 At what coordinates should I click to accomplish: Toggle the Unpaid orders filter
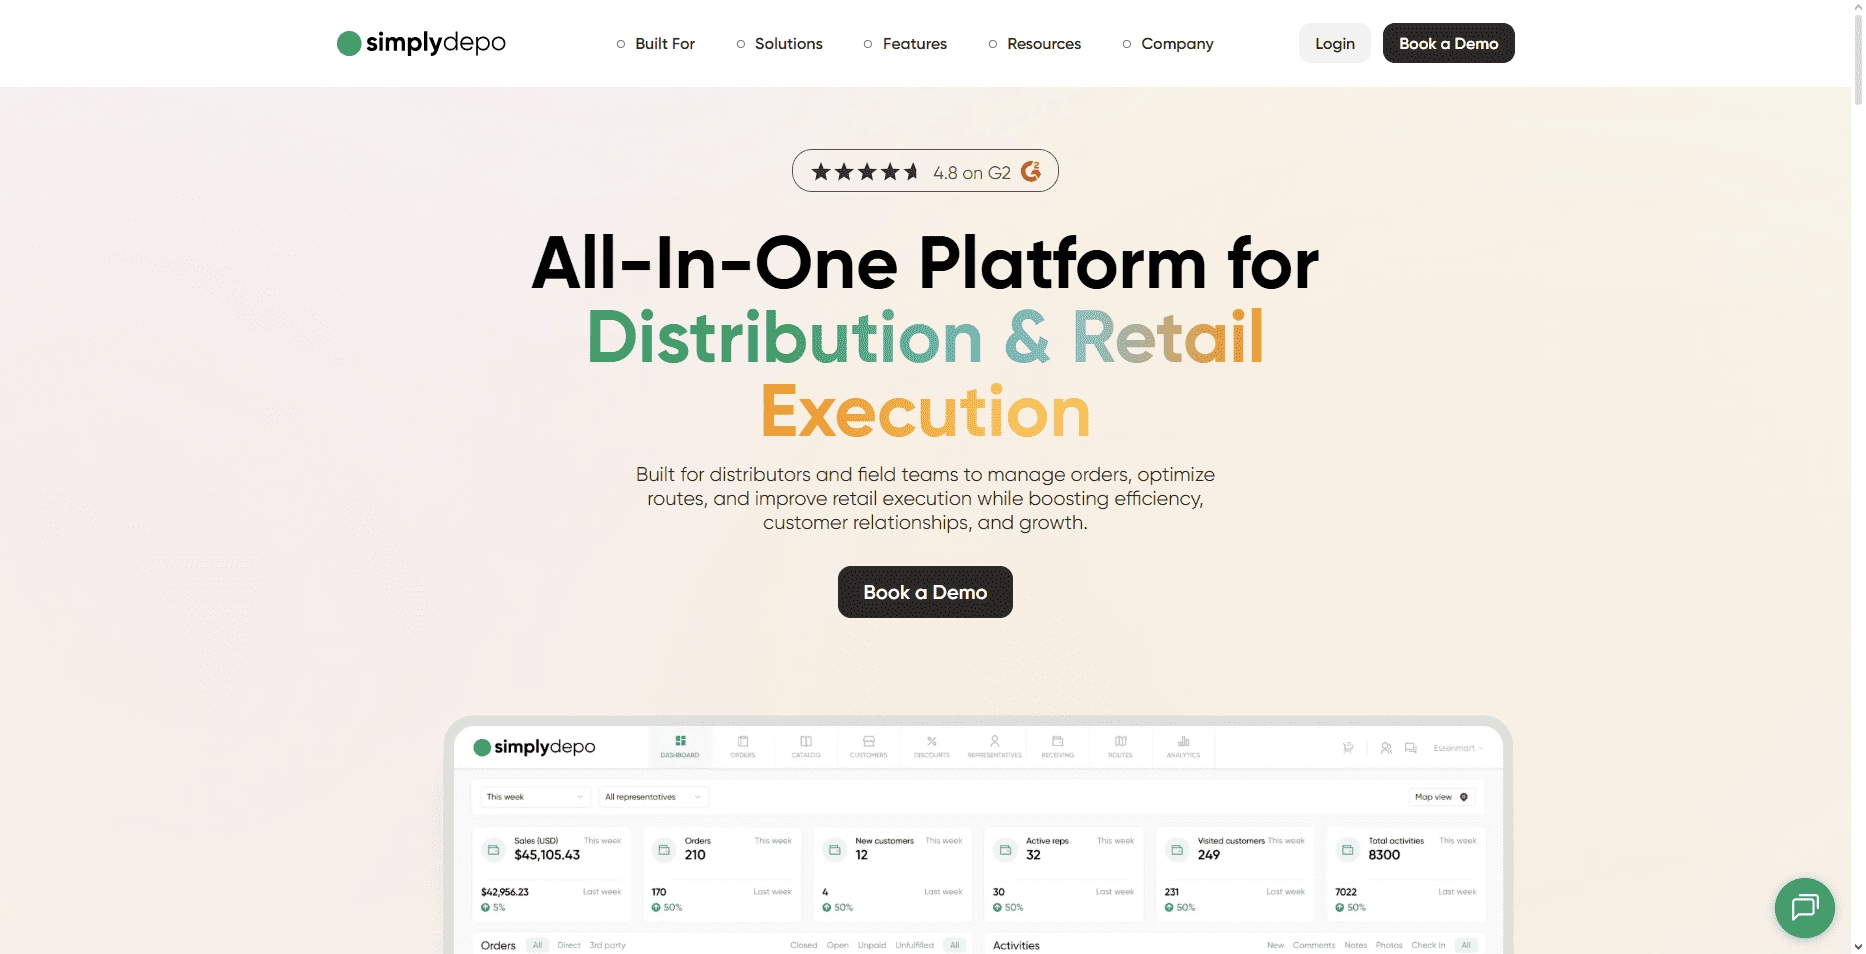872,944
